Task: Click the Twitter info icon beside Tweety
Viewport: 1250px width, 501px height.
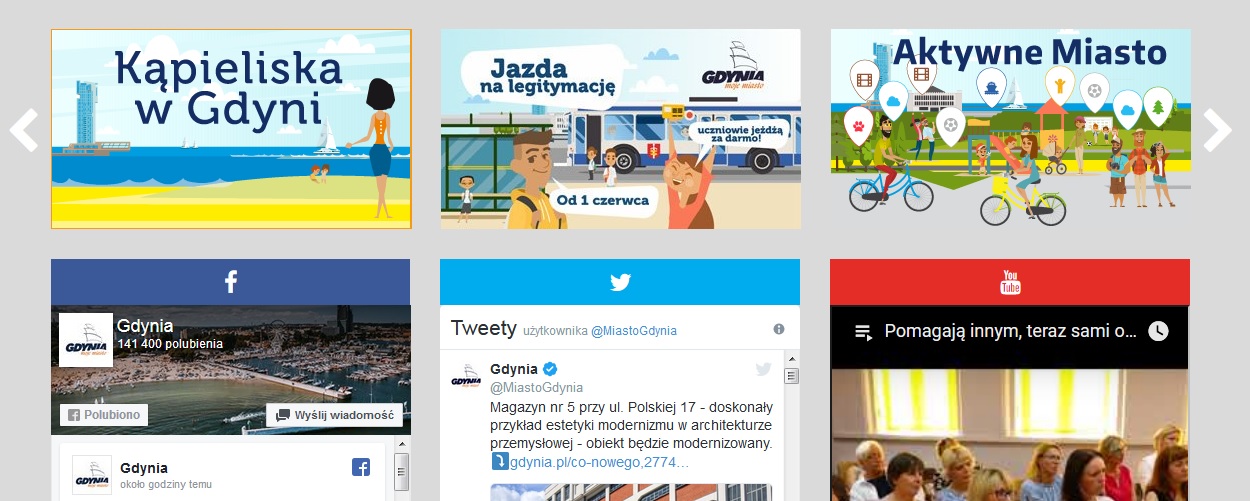Action: click(x=779, y=329)
